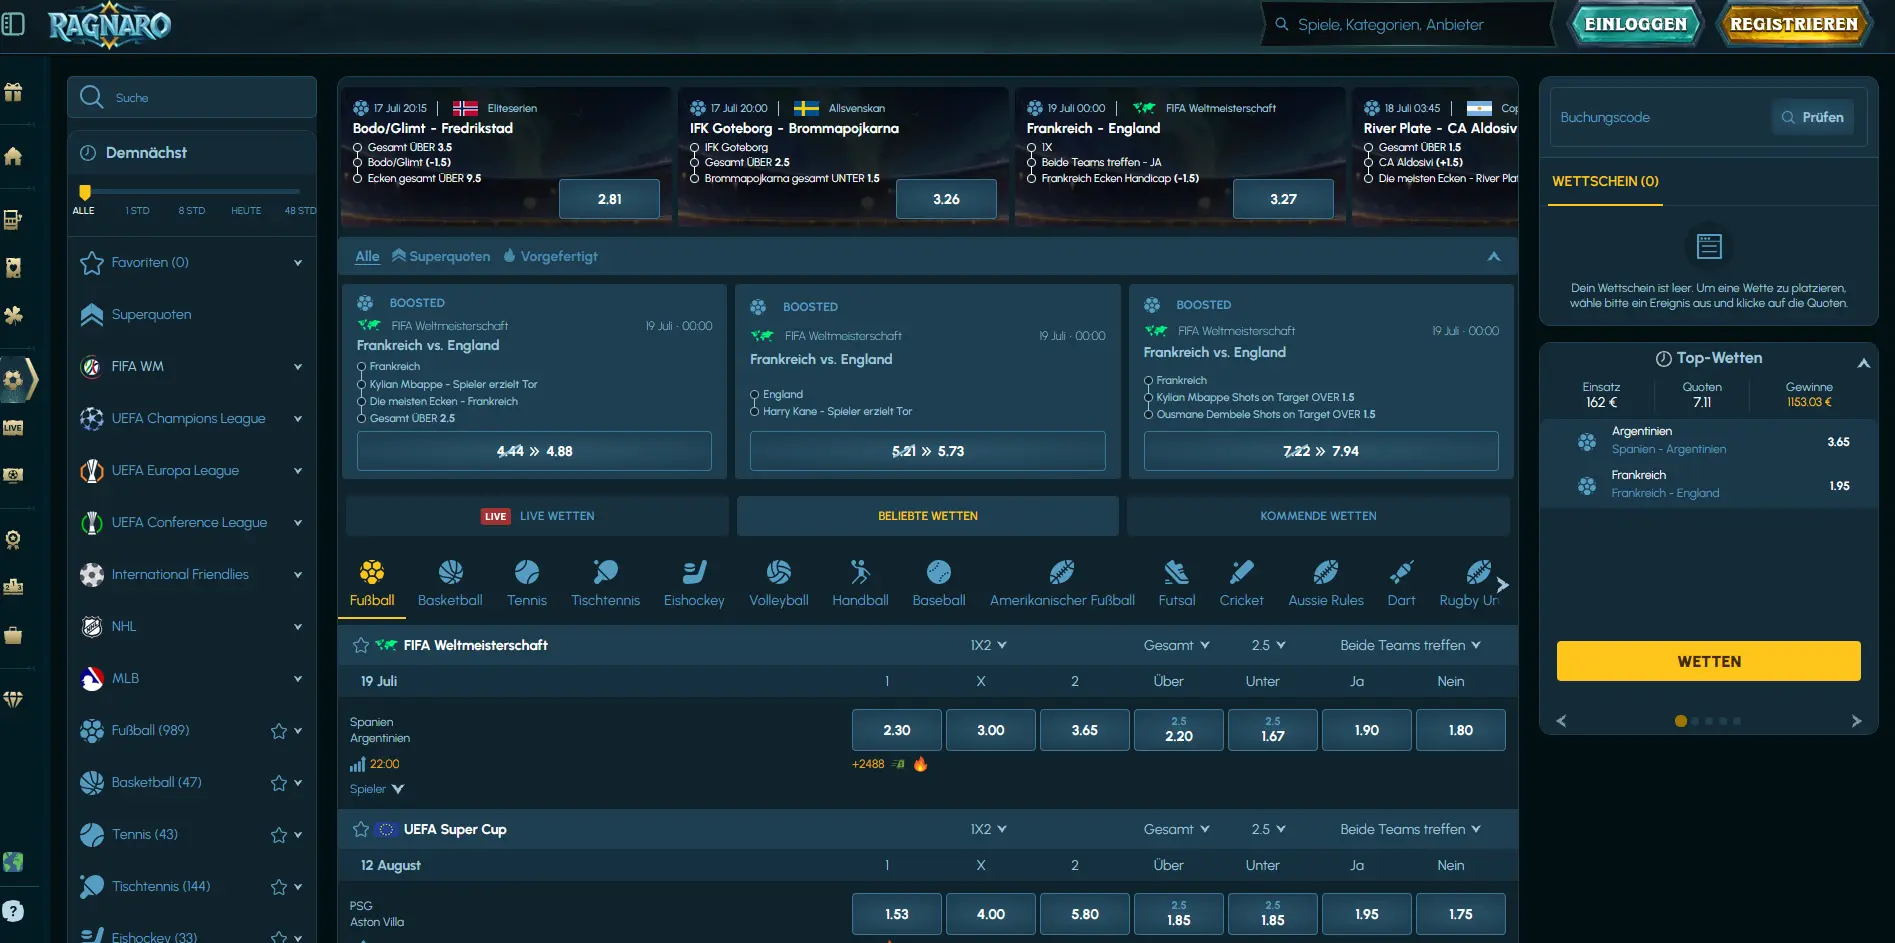
Task: Star Tischtennis (144) as favorite
Action: point(279,887)
